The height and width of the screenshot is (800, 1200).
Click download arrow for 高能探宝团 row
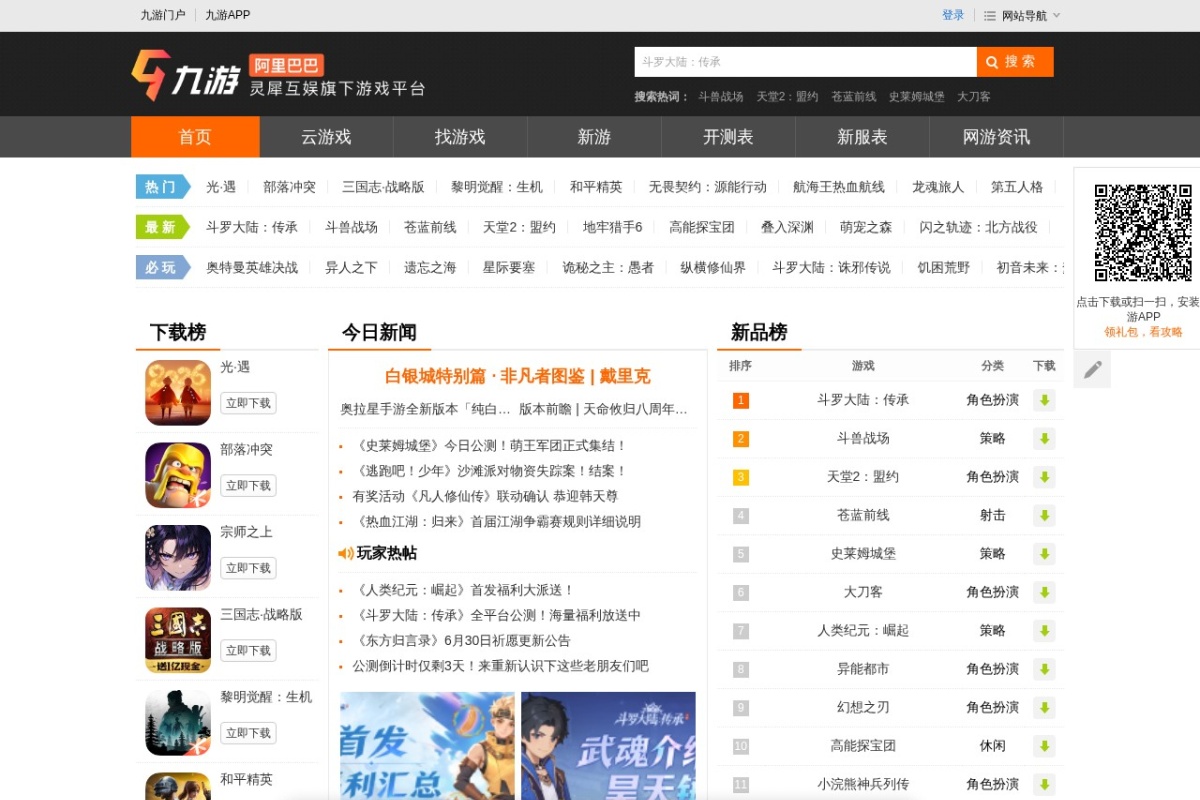(x=1045, y=746)
